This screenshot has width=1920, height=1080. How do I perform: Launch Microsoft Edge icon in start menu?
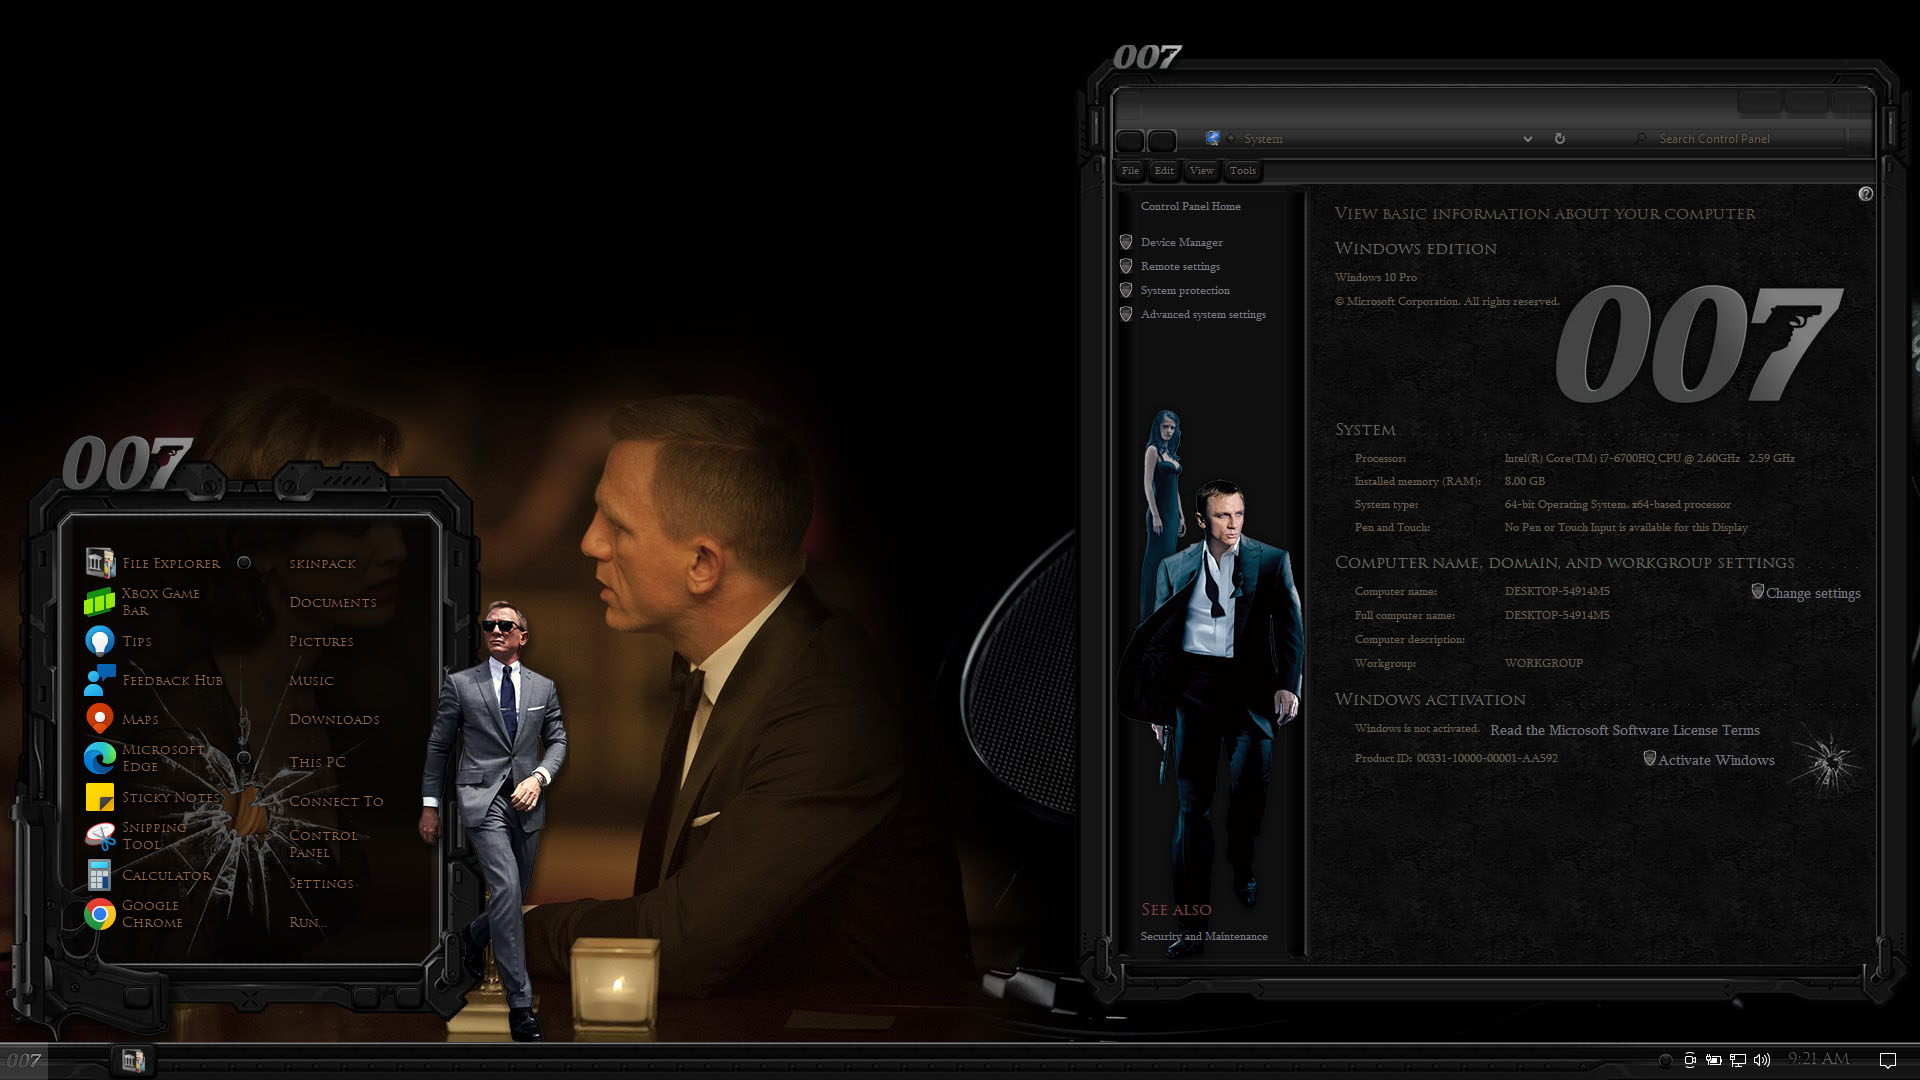[100, 758]
